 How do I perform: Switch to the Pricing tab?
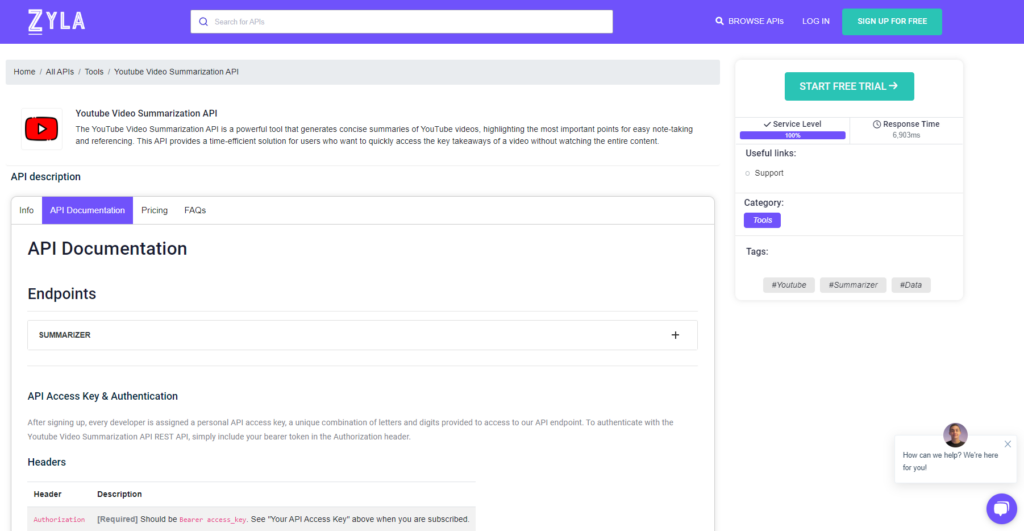(x=154, y=210)
